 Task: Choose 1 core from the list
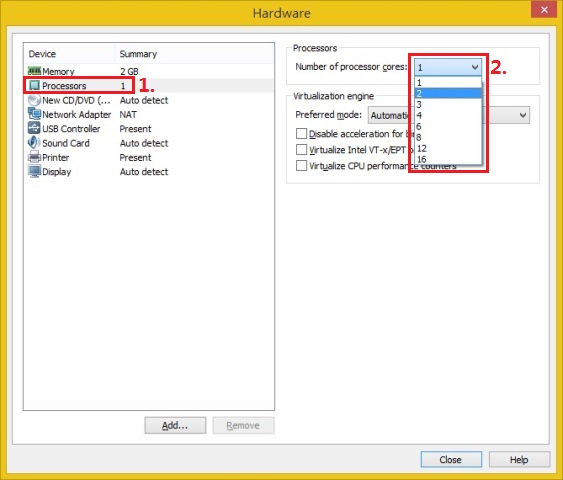click(448, 83)
